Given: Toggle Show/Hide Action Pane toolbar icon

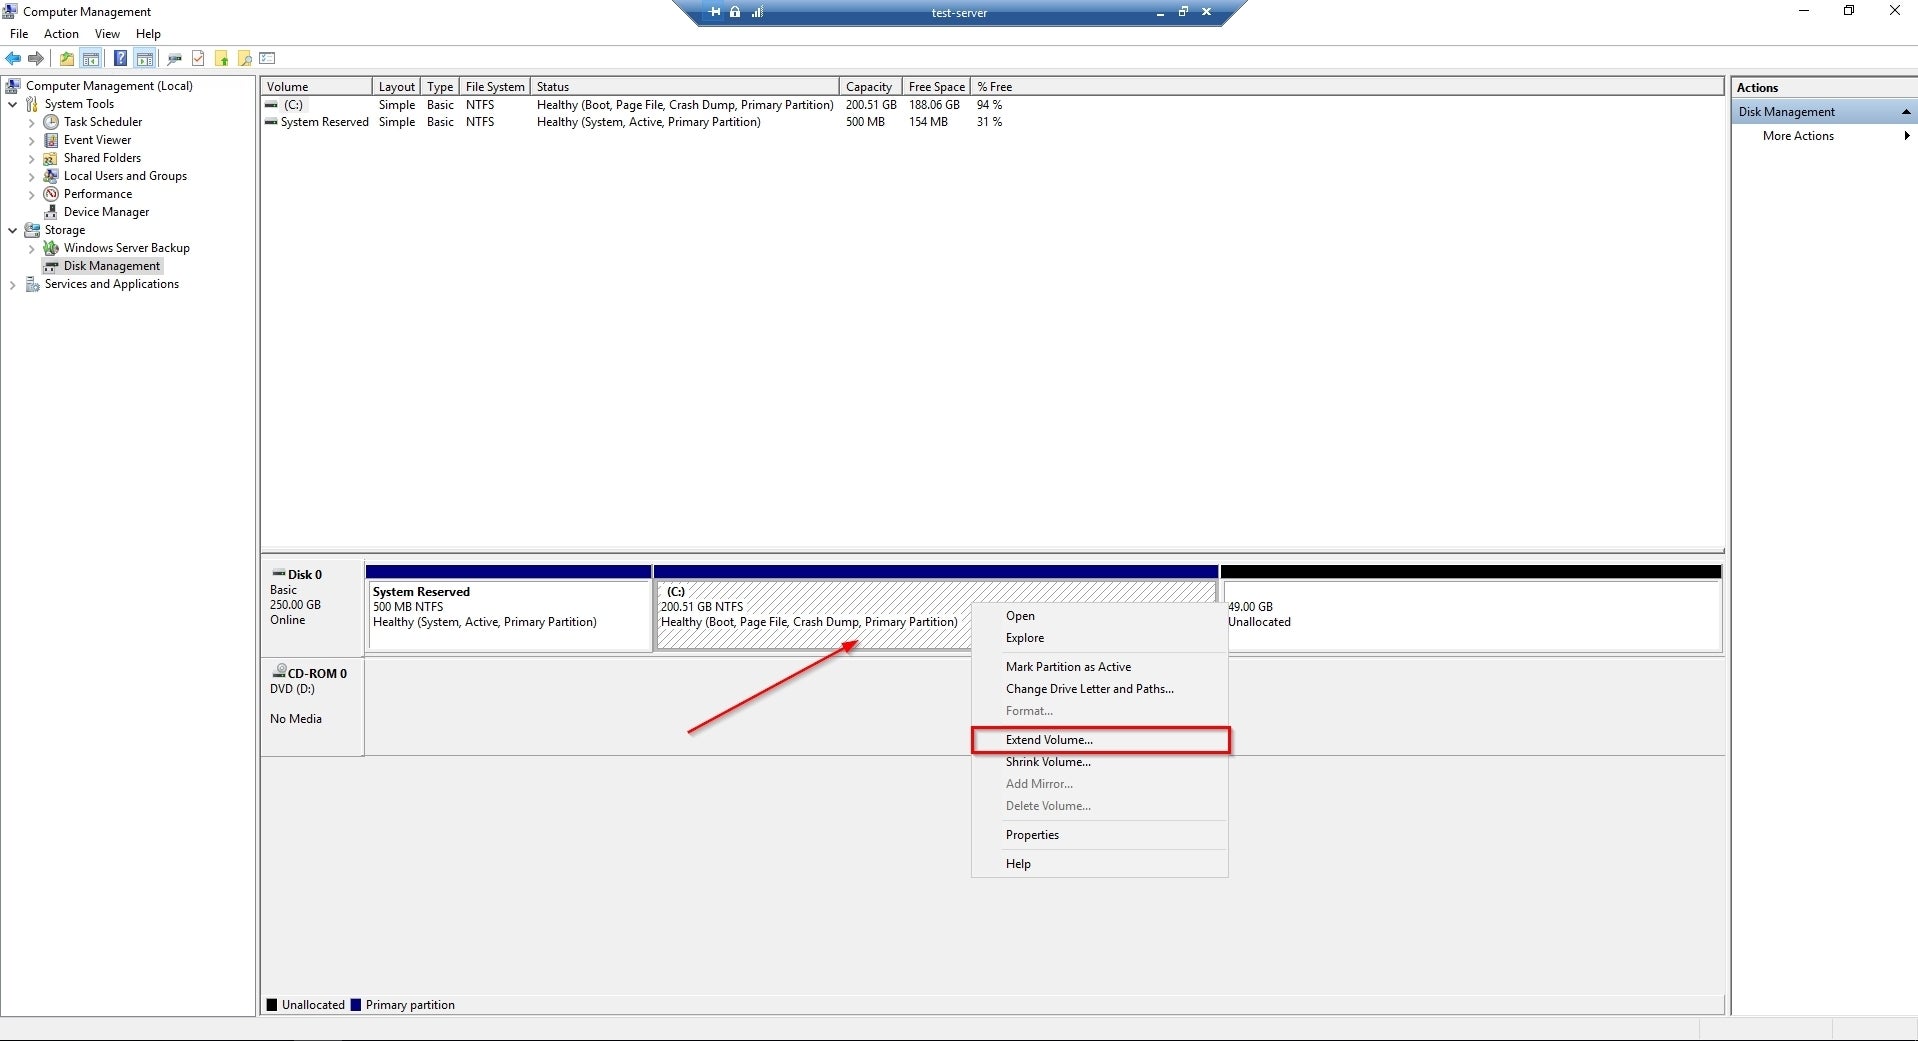Looking at the screenshot, I should (145, 59).
